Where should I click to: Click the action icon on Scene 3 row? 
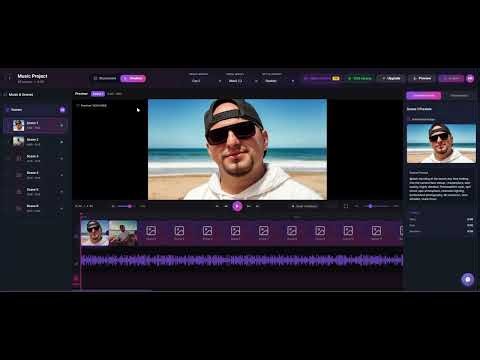(x=61, y=158)
